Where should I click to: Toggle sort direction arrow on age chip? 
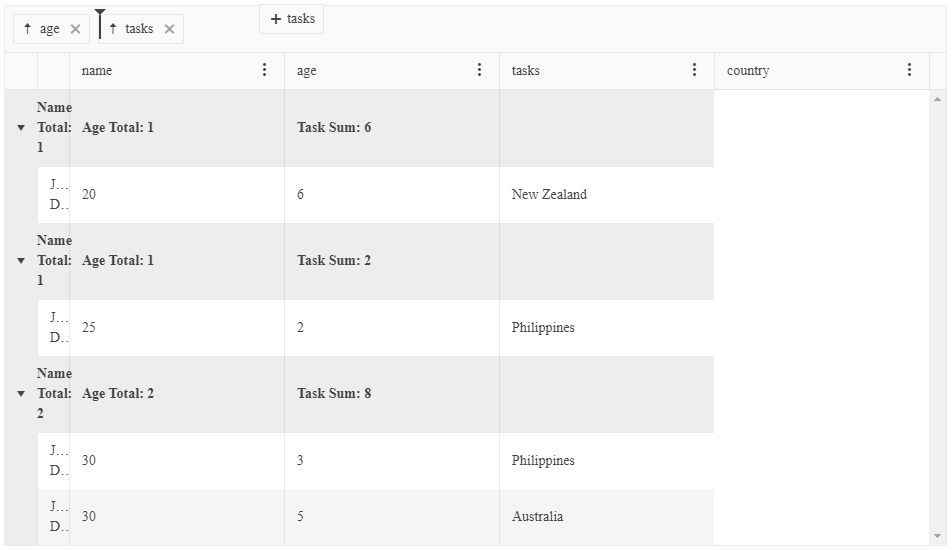point(27,29)
